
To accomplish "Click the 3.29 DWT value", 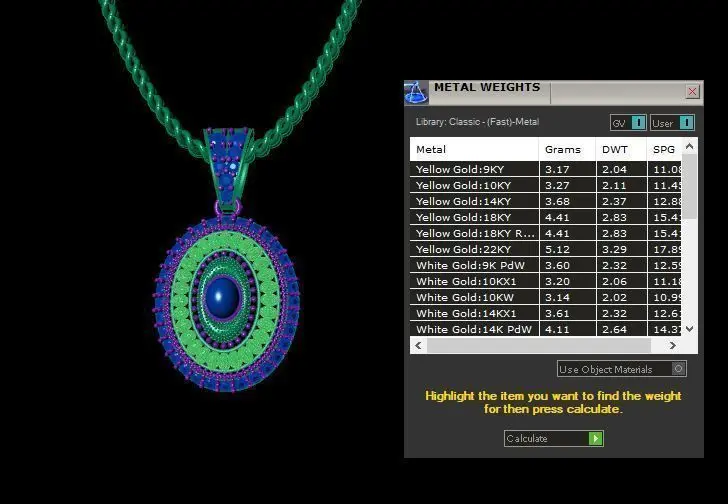I will [614, 249].
